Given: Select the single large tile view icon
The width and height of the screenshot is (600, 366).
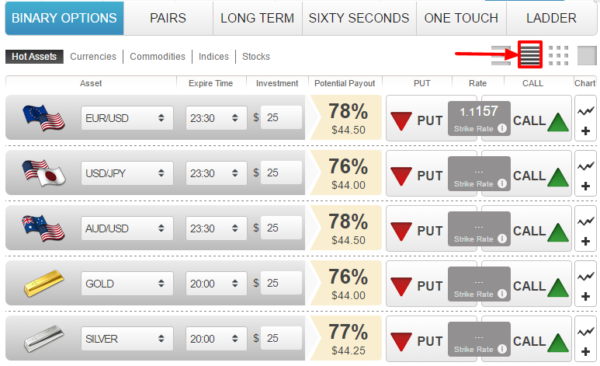Looking at the screenshot, I should pos(587,56).
